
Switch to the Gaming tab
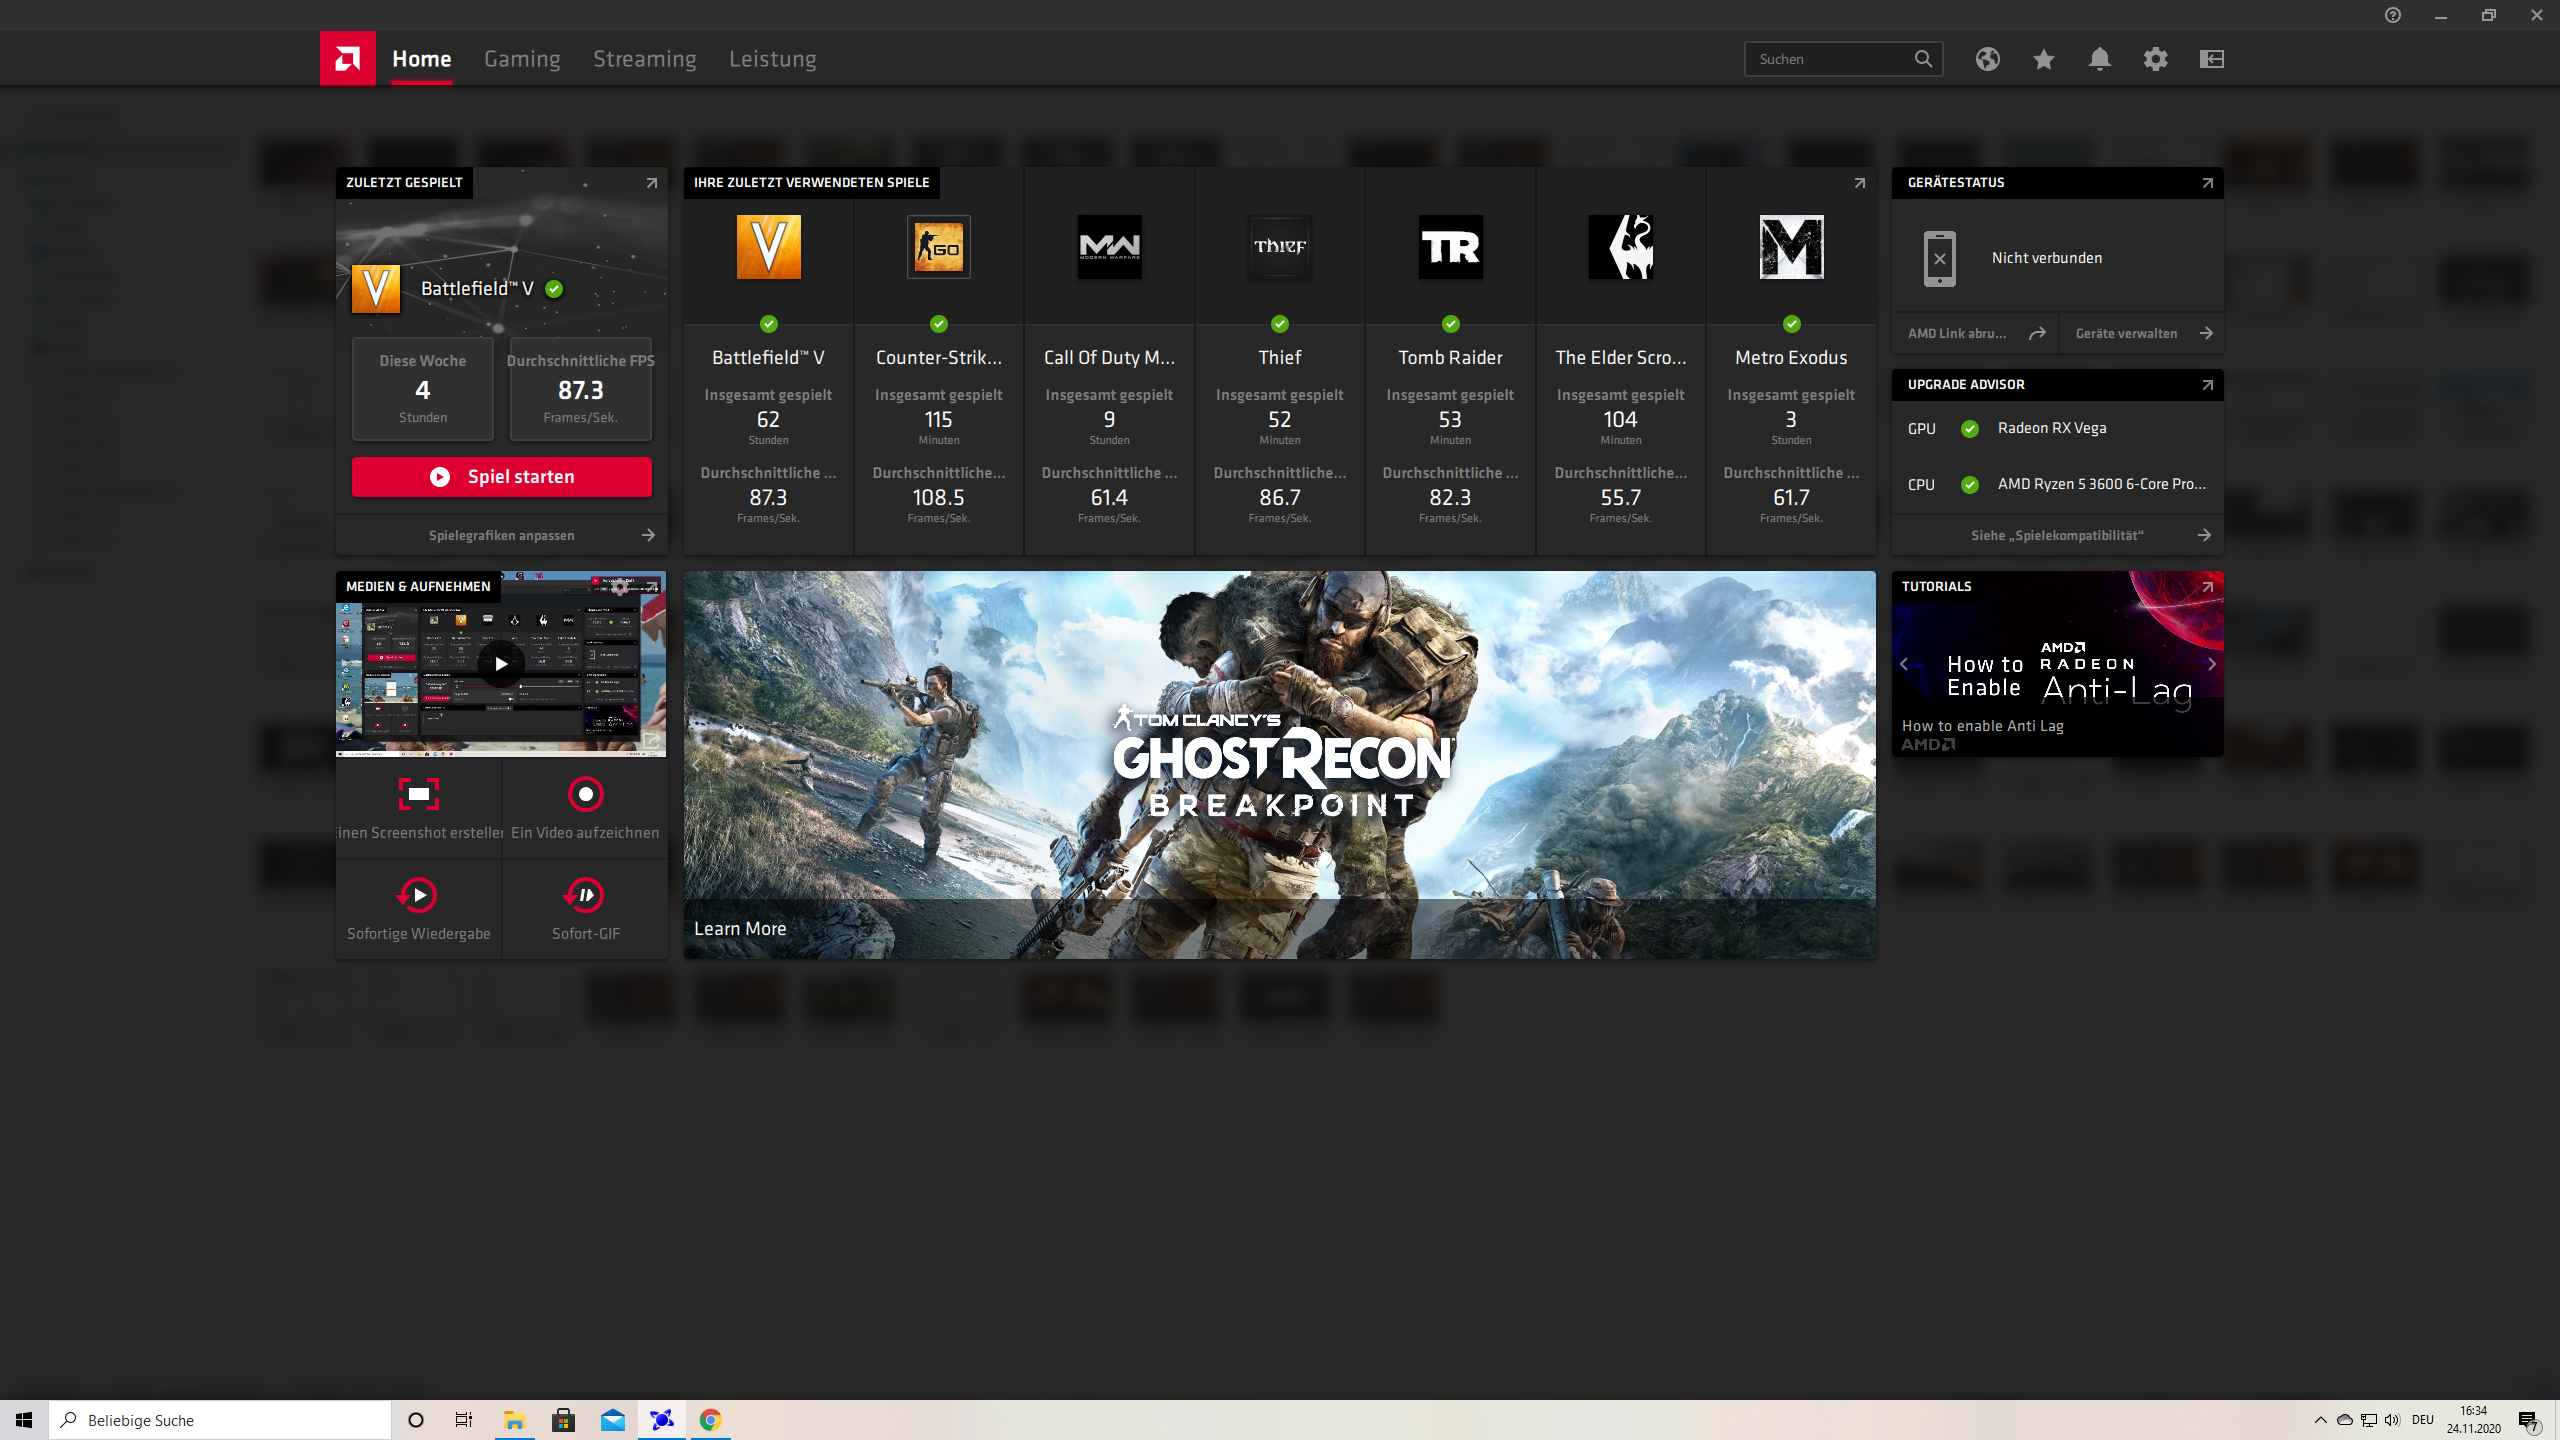pyautogui.click(x=522, y=59)
